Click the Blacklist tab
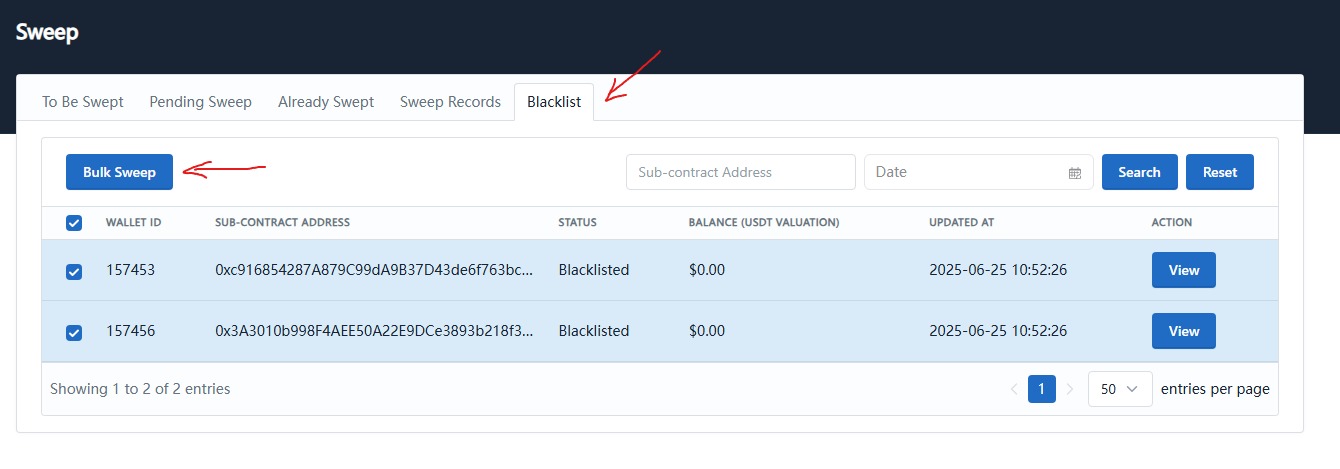 click(x=554, y=102)
